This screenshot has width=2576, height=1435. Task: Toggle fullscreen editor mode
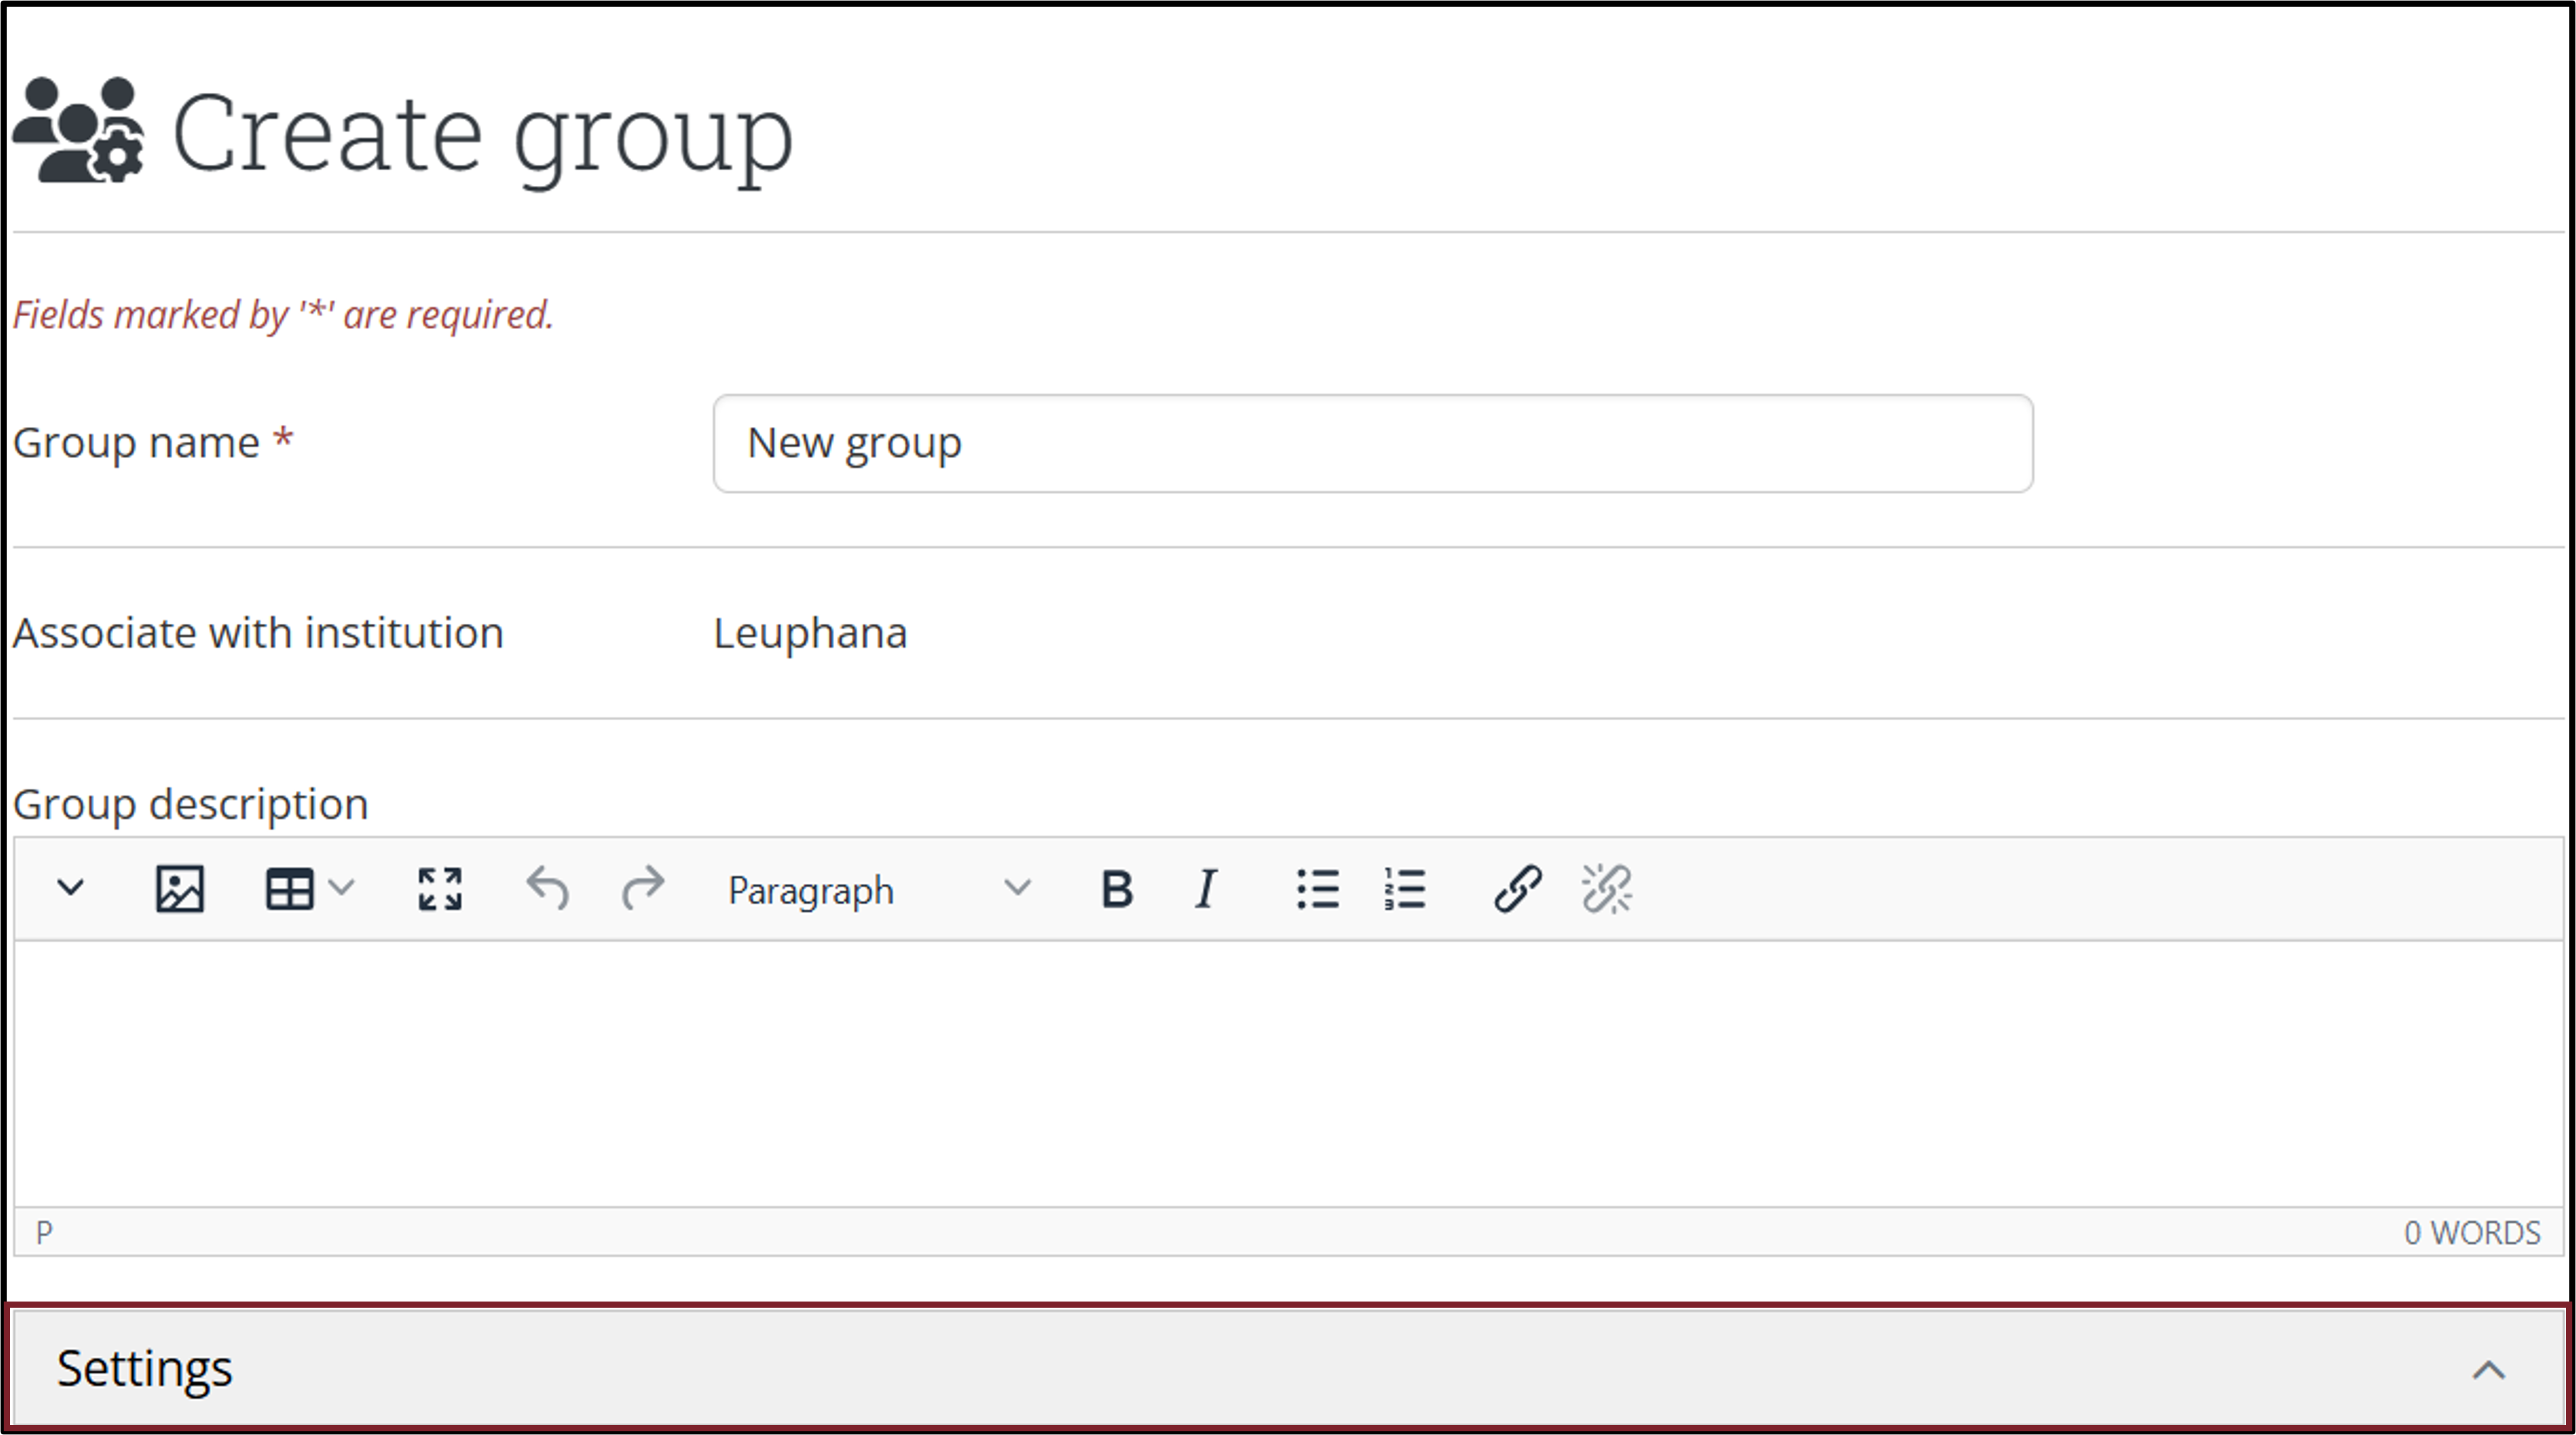click(439, 888)
